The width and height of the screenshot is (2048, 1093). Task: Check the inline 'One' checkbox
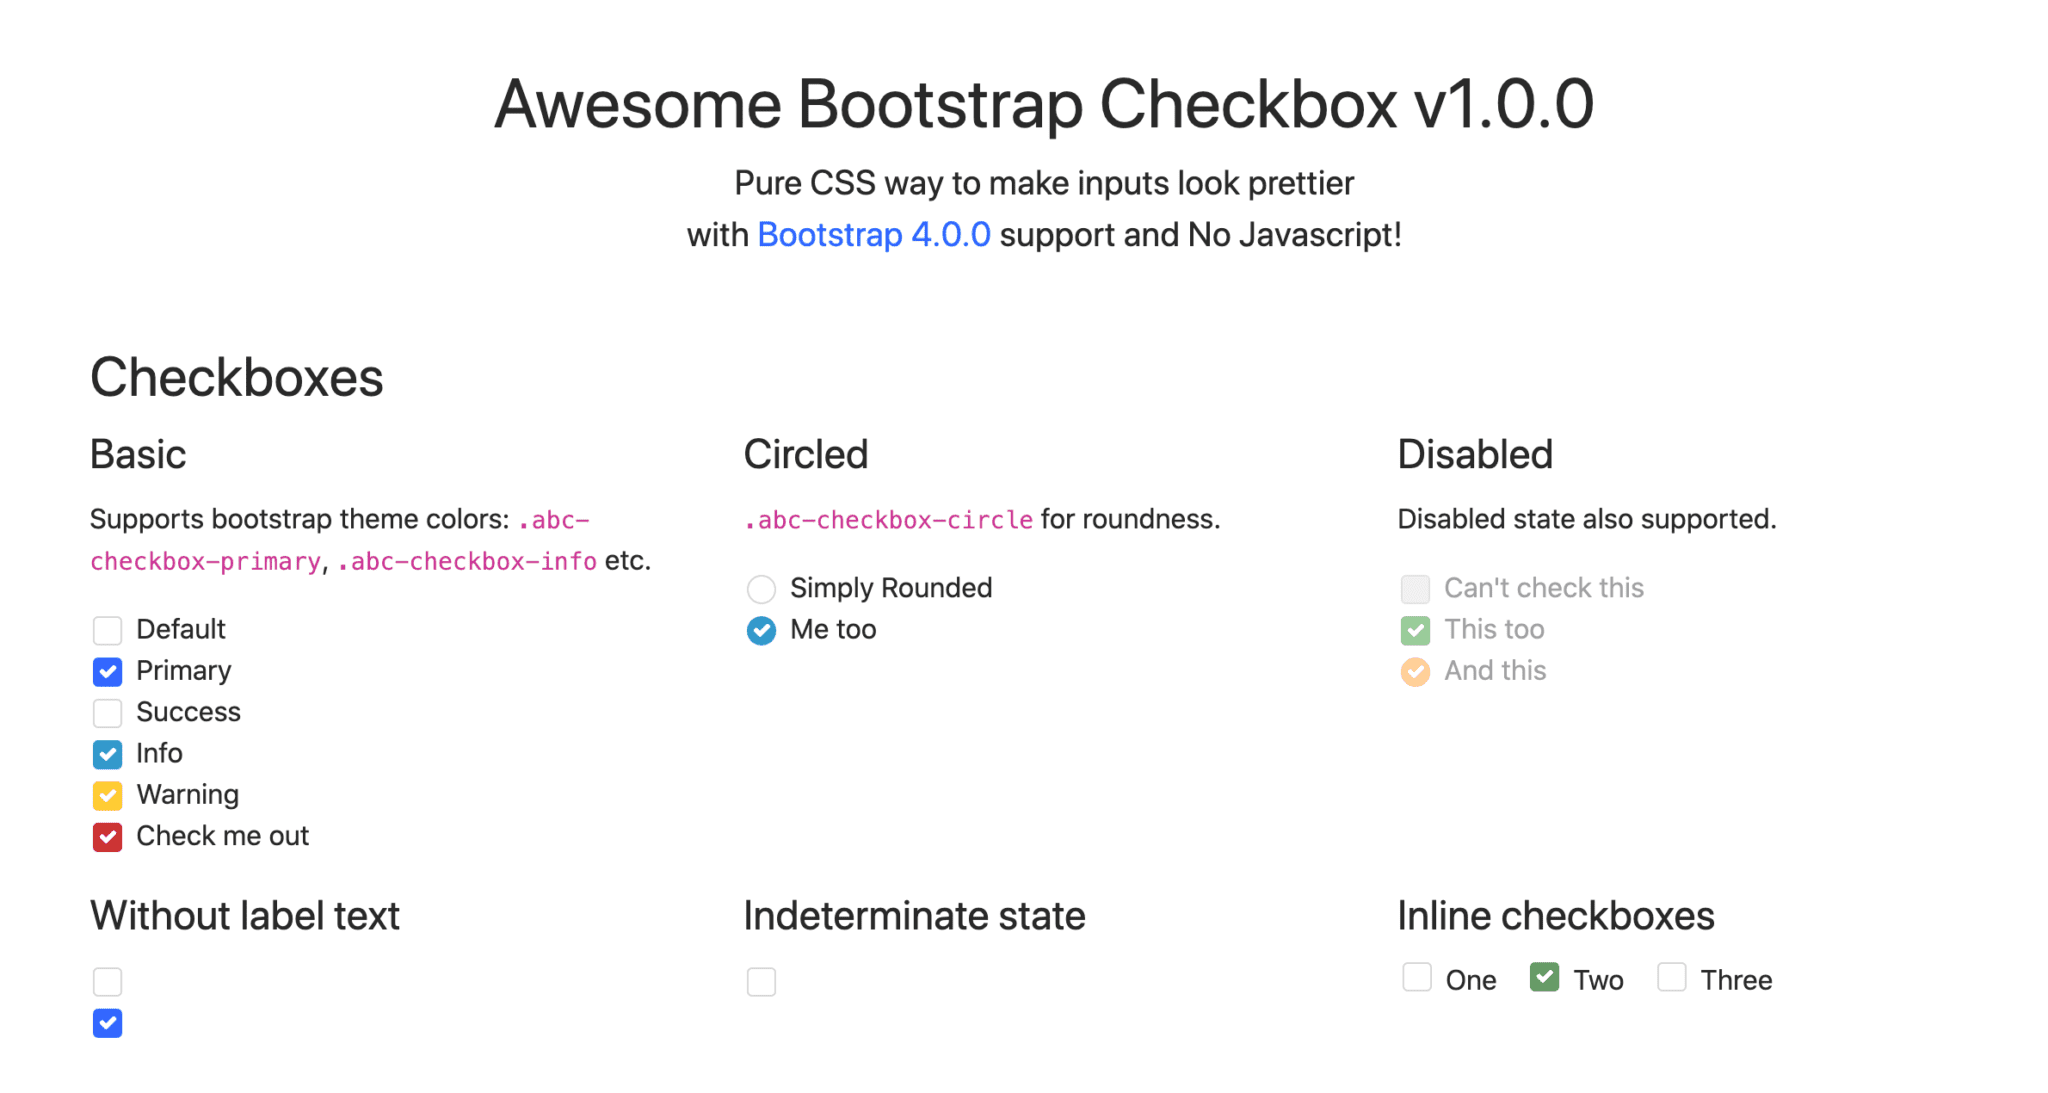(1417, 978)
